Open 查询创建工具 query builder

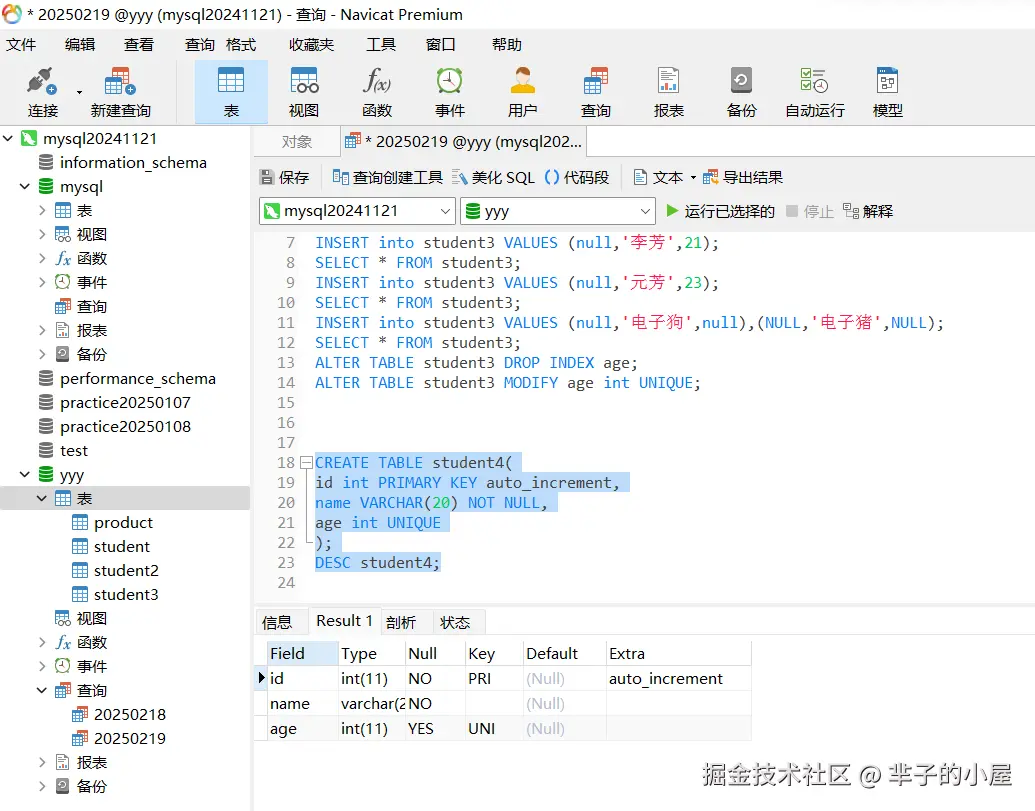(387, 178)
